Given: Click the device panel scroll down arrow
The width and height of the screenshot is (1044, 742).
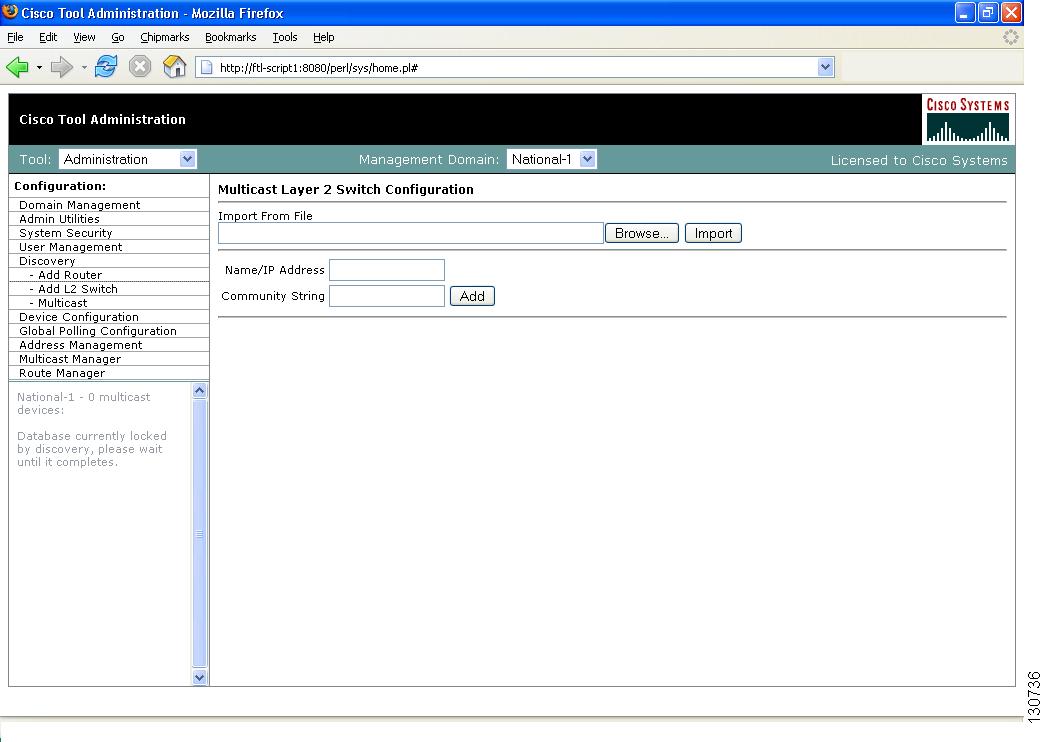Looking at the screenshot, I should 200,677.
